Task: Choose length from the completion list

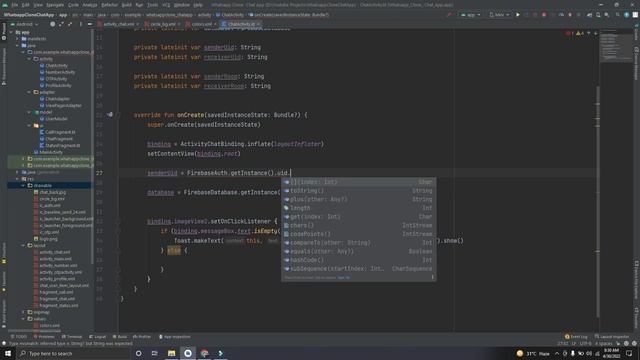Action: point(358,208)
